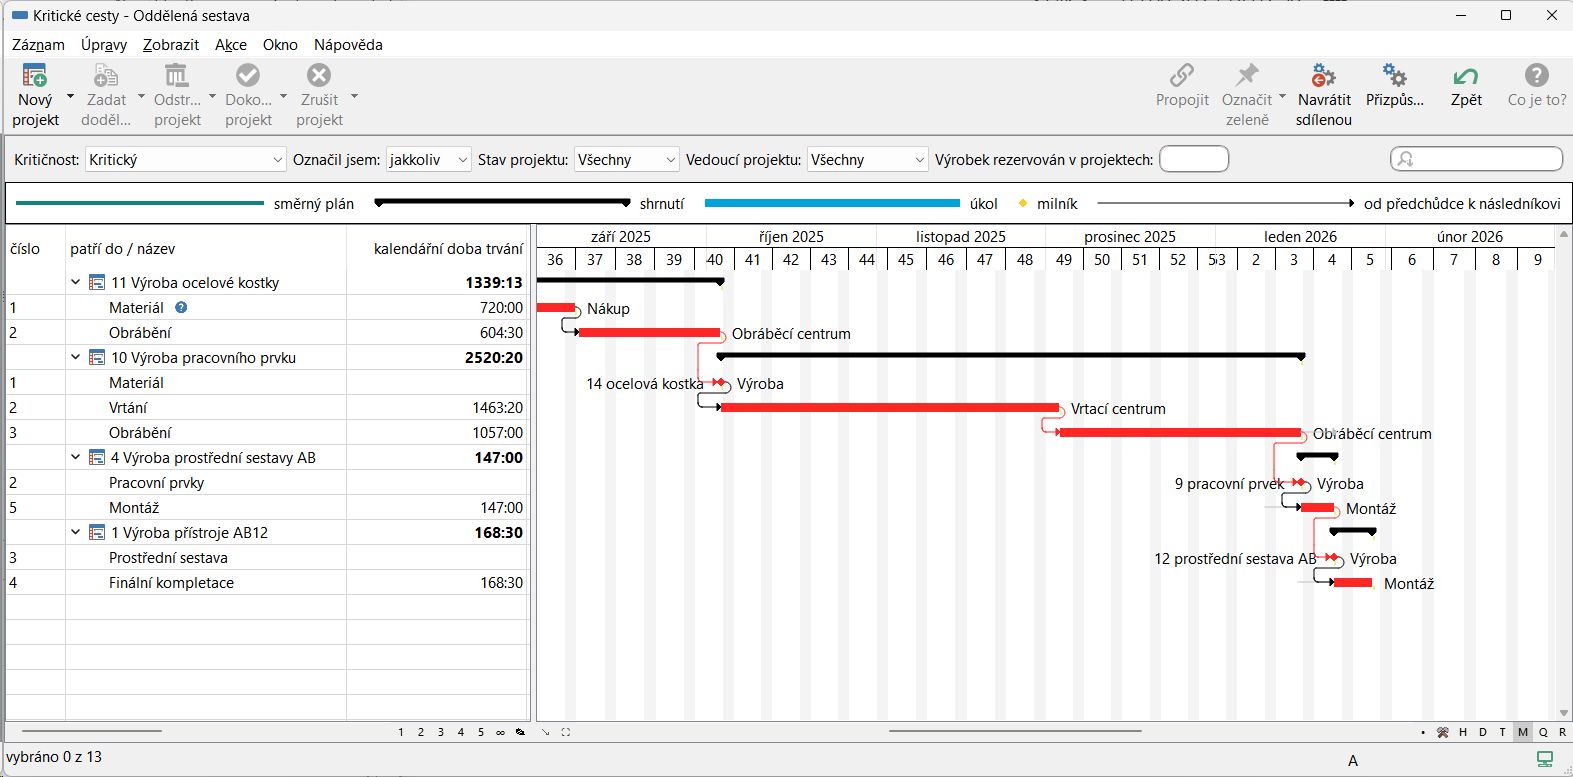Image resolution: width=1573 pixels, height=777 pixels.
Task: Switch timeline scale to Q (quarter)
Action: click(x=1543, y=732)
